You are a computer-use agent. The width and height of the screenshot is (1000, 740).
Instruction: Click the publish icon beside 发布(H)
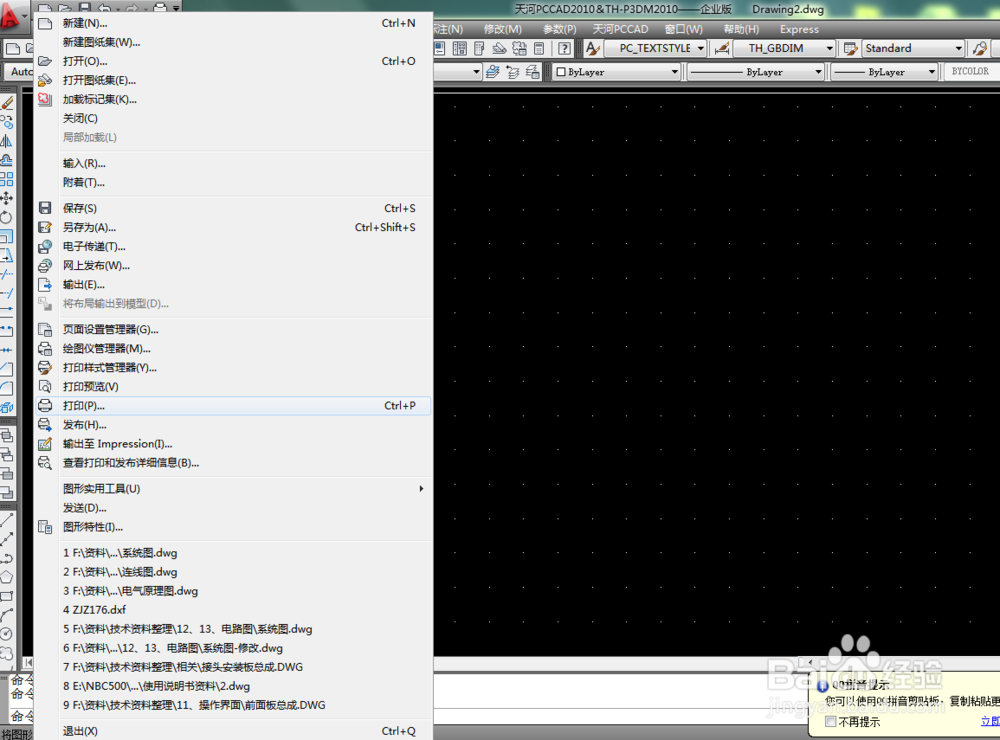click(x=45, y=425)
